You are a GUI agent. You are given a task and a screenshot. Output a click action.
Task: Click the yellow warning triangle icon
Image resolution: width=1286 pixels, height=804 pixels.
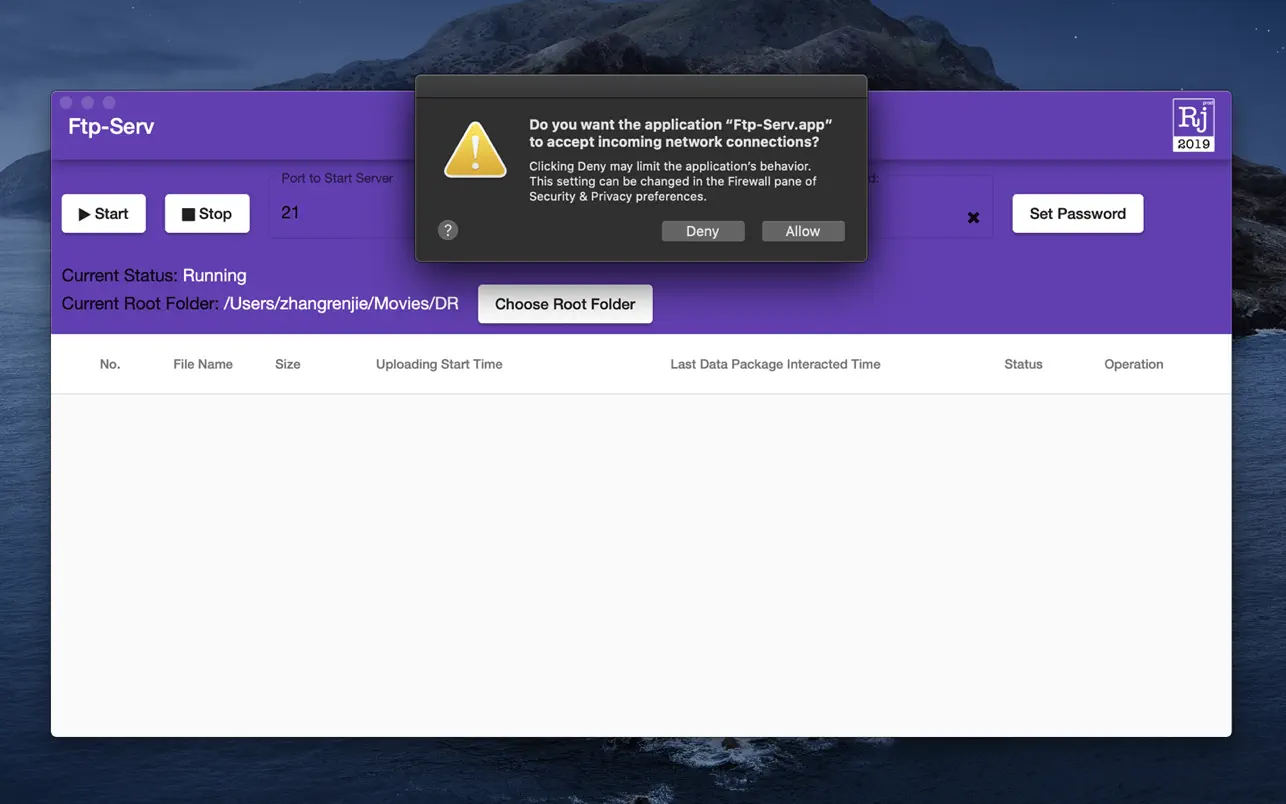tap(475, 151)
